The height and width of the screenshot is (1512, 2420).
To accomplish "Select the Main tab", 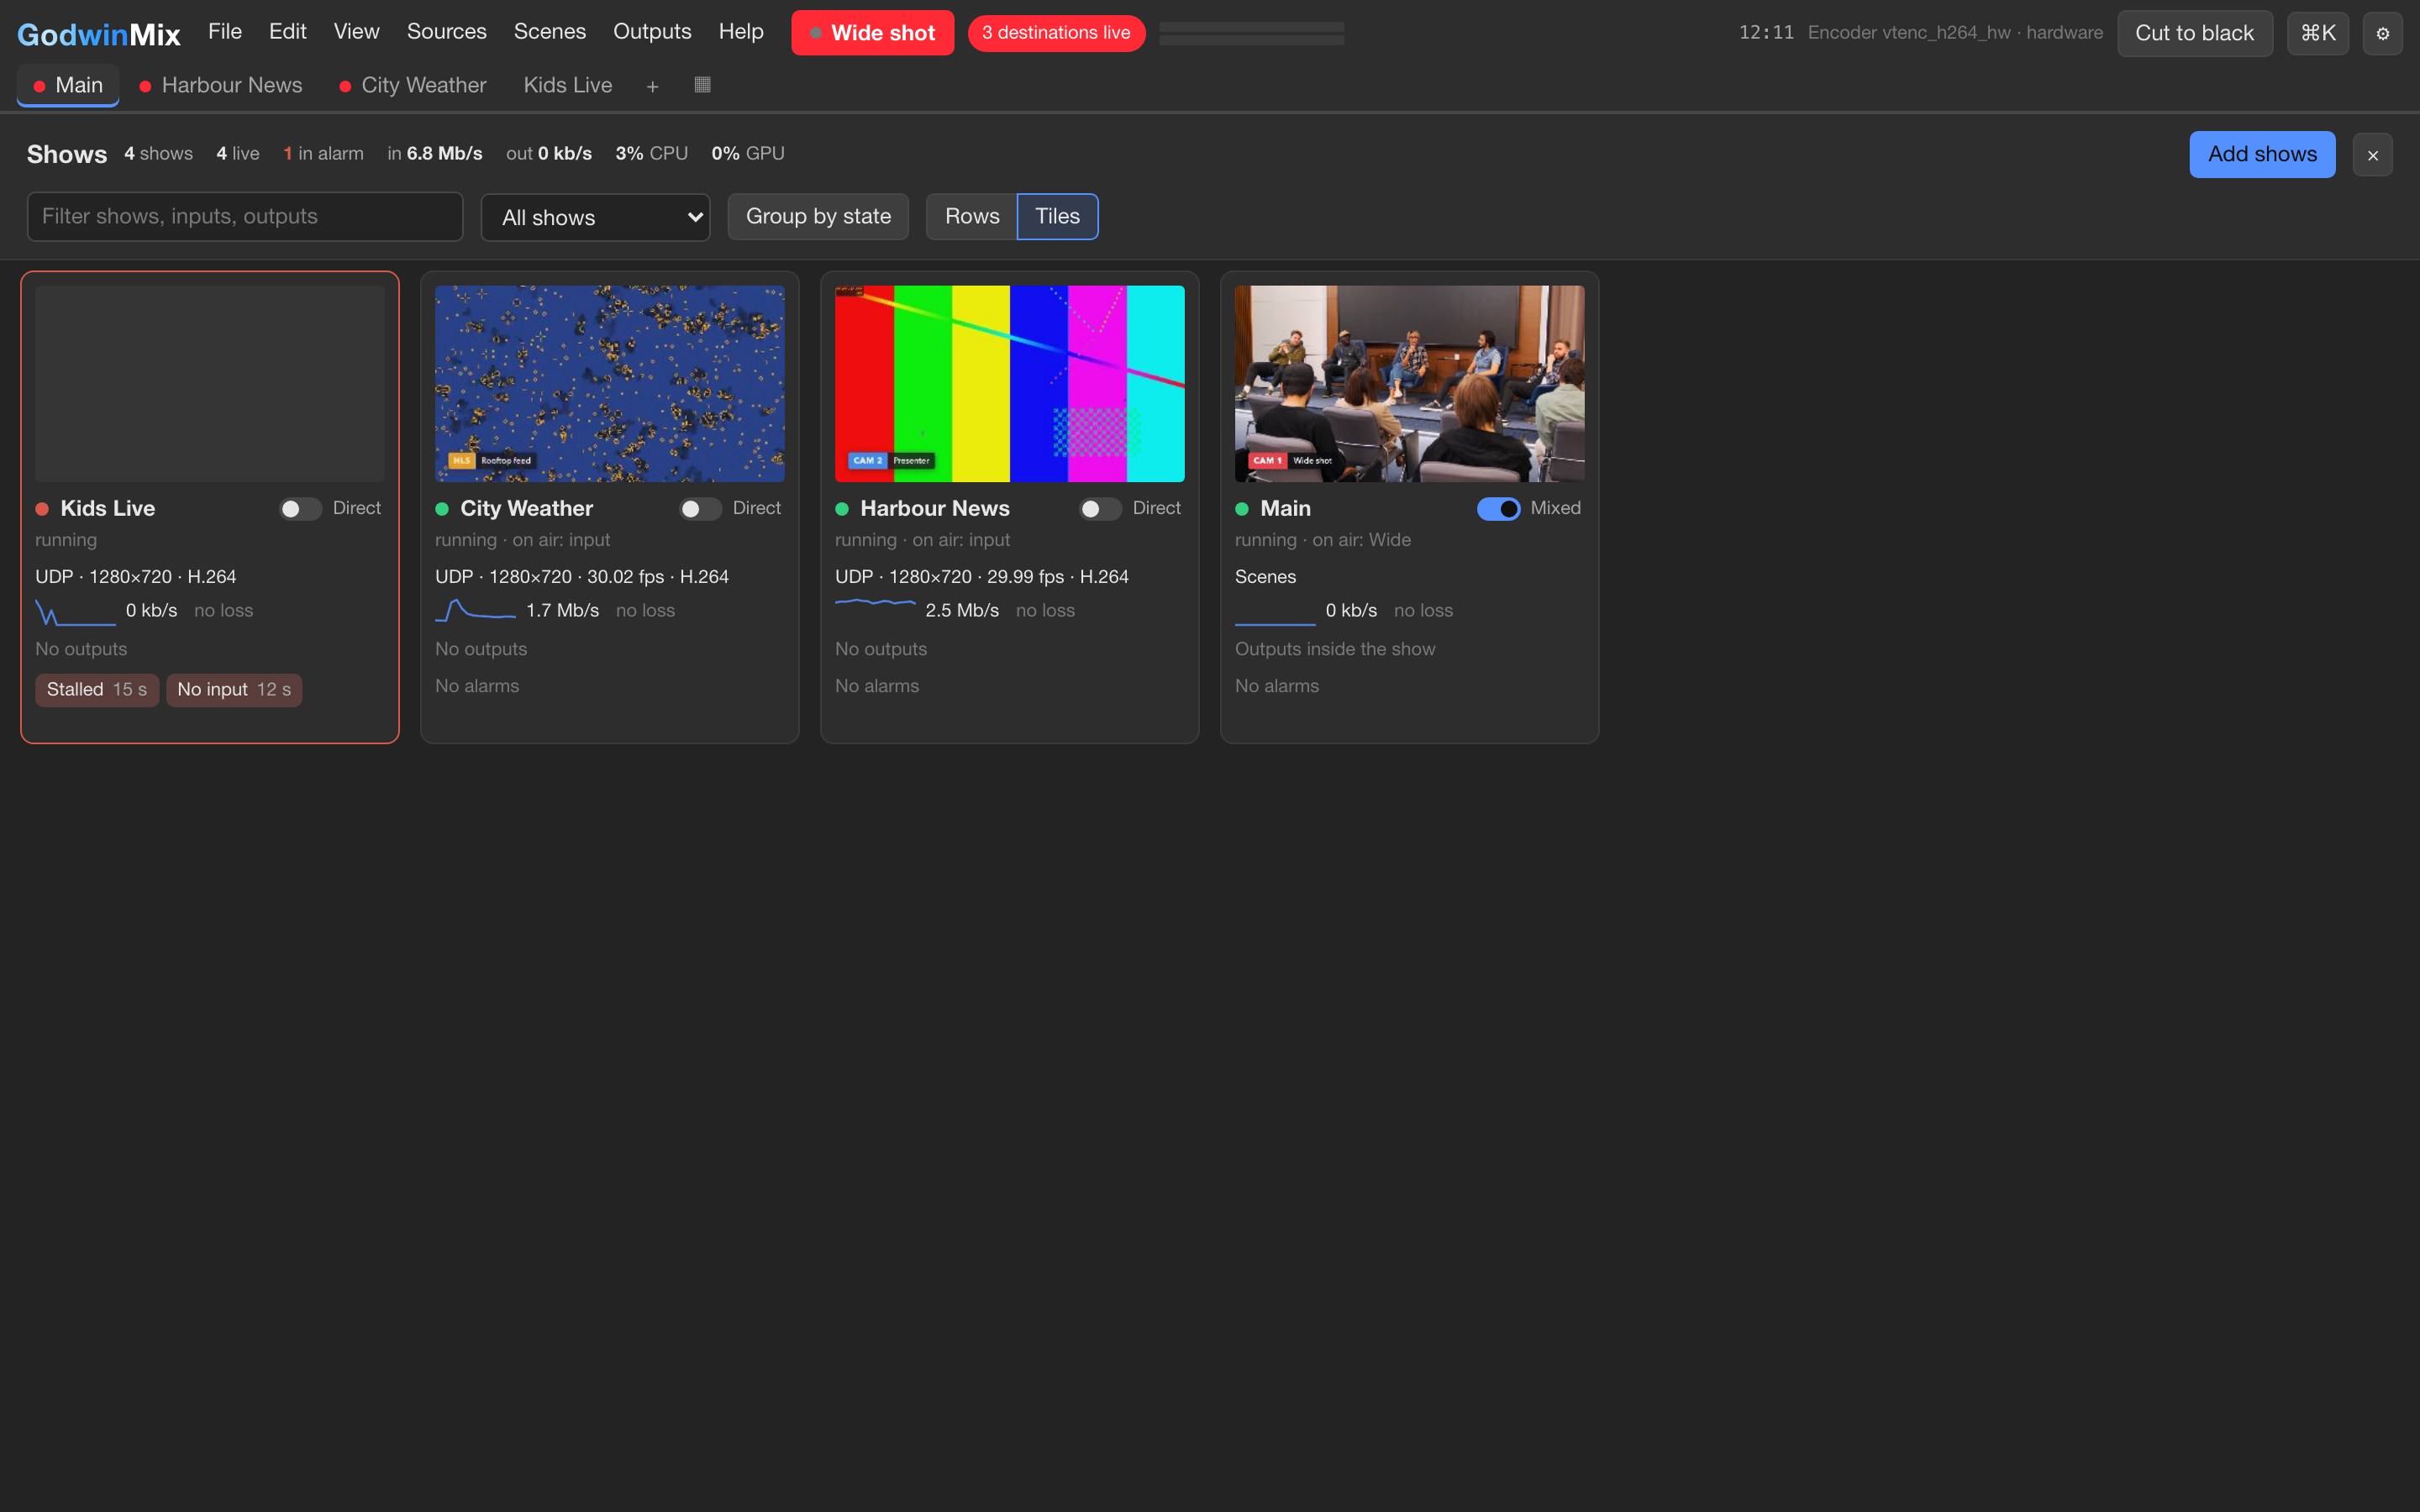I will (68, 86).
